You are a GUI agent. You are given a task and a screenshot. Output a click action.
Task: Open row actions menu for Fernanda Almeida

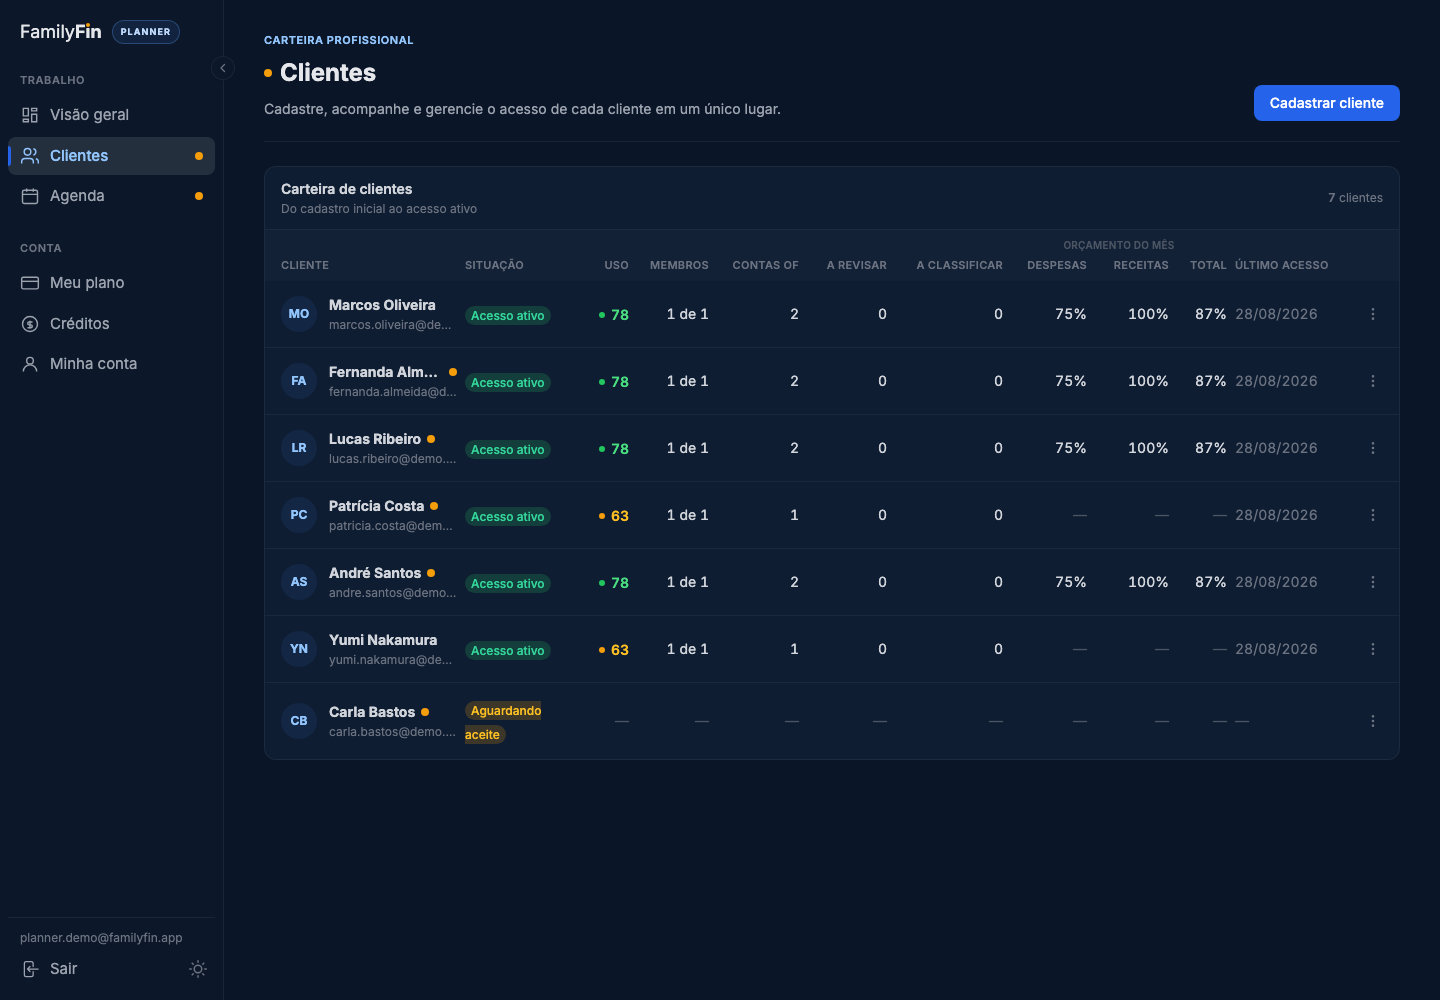pos(1373,381)
